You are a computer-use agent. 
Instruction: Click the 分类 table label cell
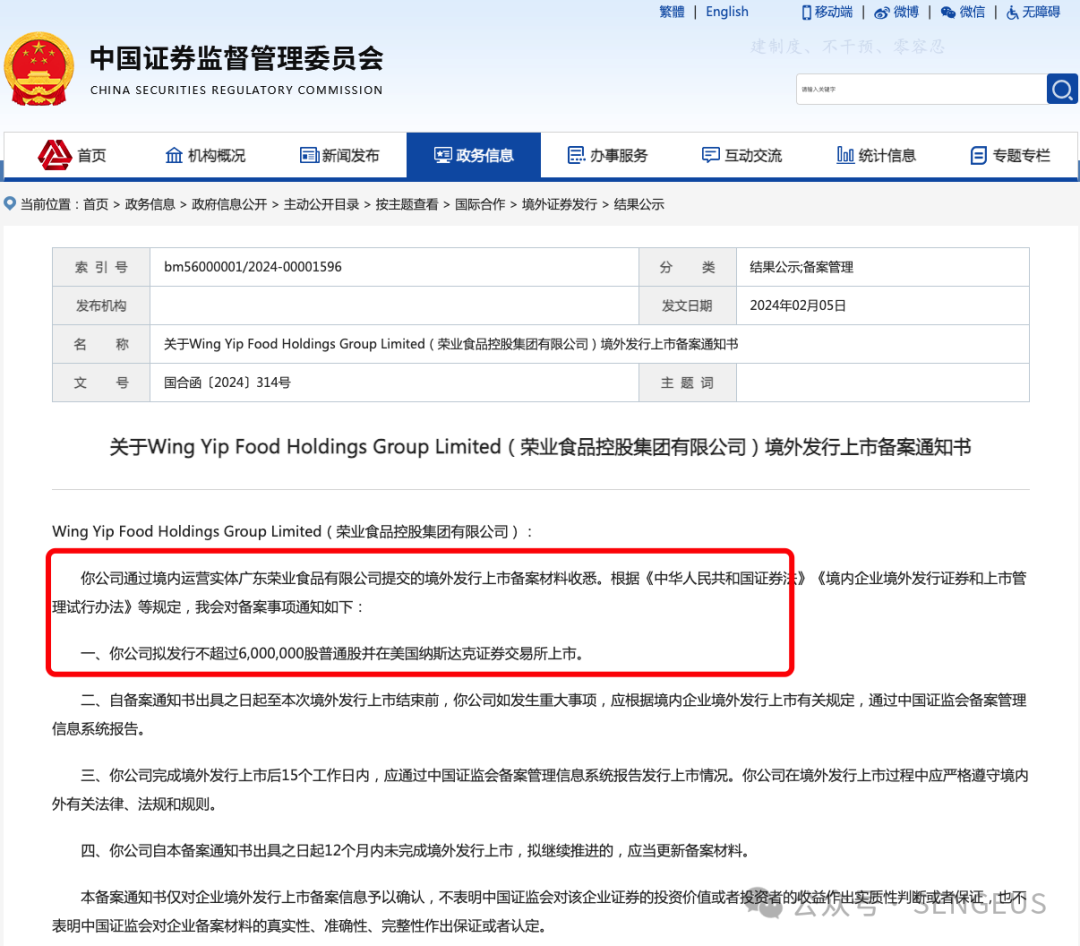(x=687, y=267)
